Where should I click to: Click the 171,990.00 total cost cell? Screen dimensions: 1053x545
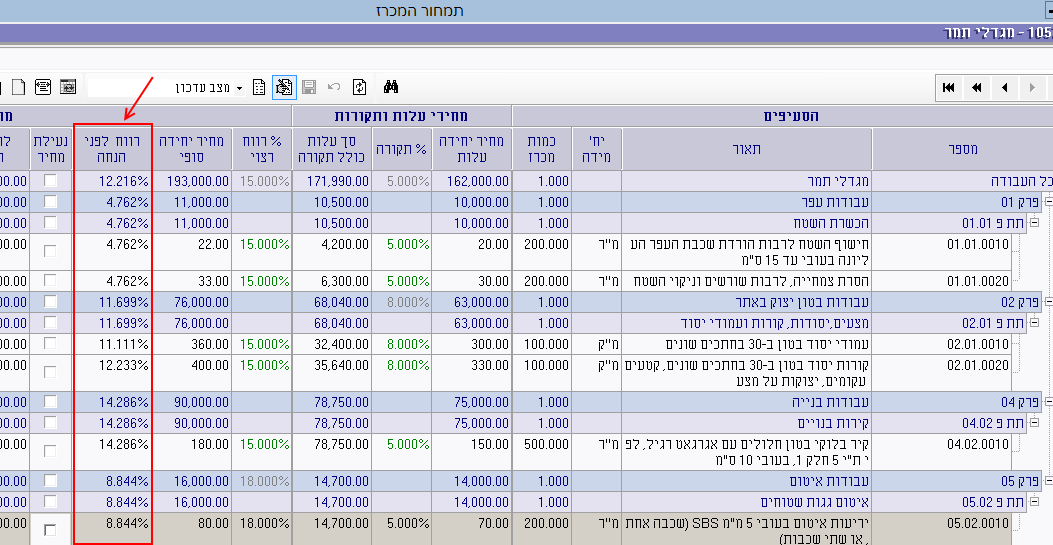pos(332,181)
